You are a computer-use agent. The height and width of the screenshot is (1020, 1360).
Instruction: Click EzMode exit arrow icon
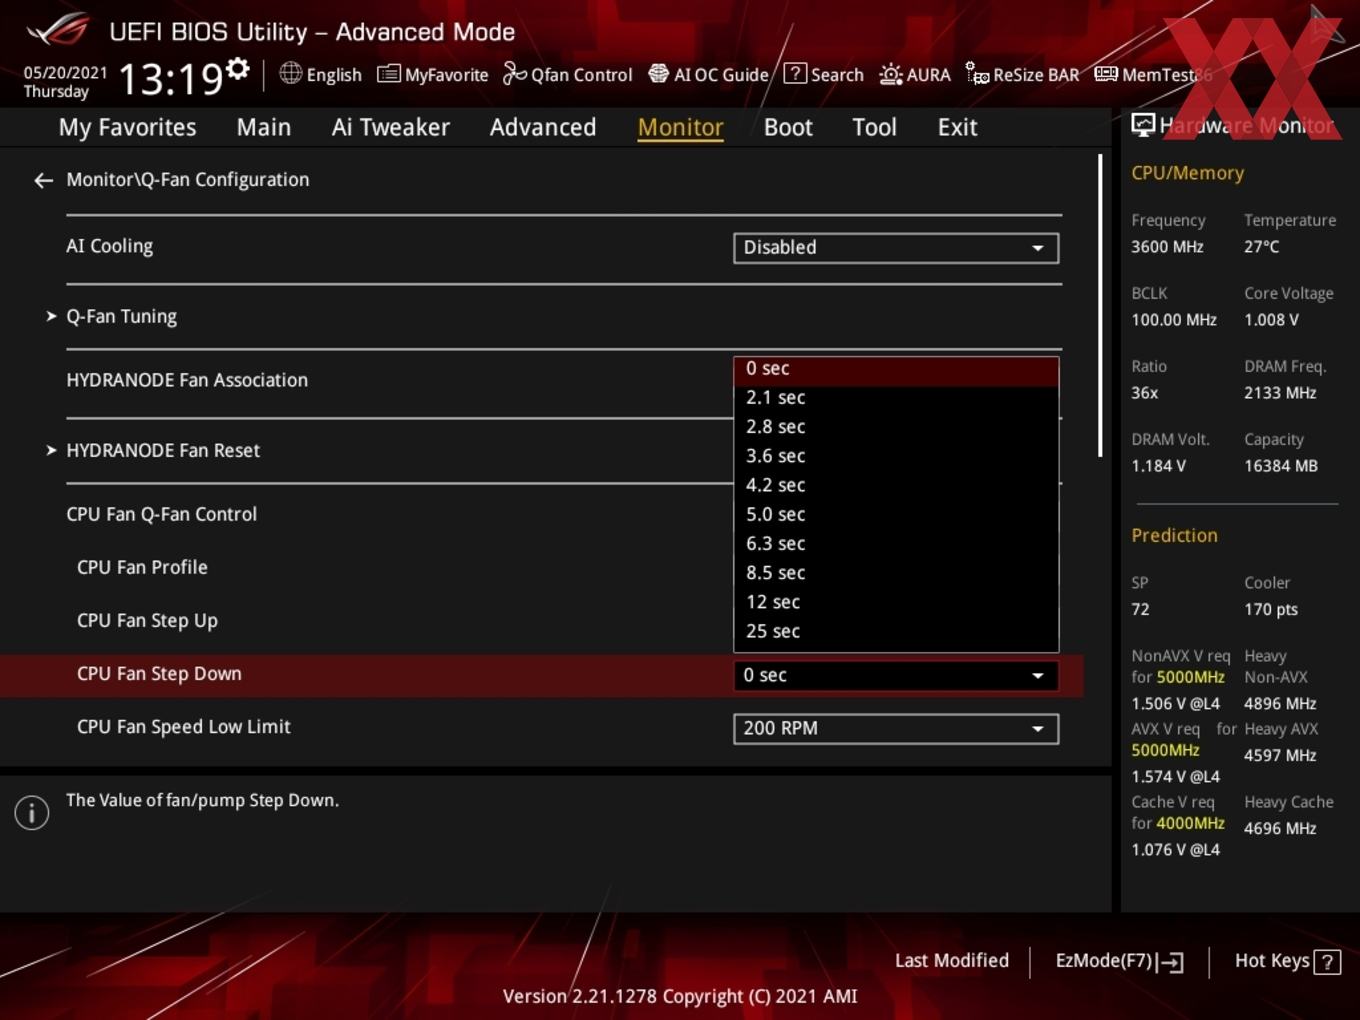[1171, 962]
